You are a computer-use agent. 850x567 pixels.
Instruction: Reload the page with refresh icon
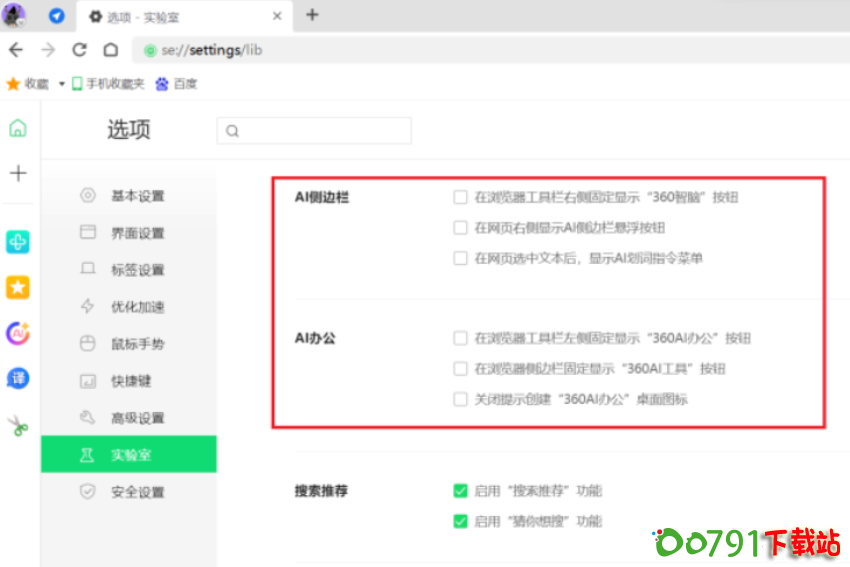79,50
